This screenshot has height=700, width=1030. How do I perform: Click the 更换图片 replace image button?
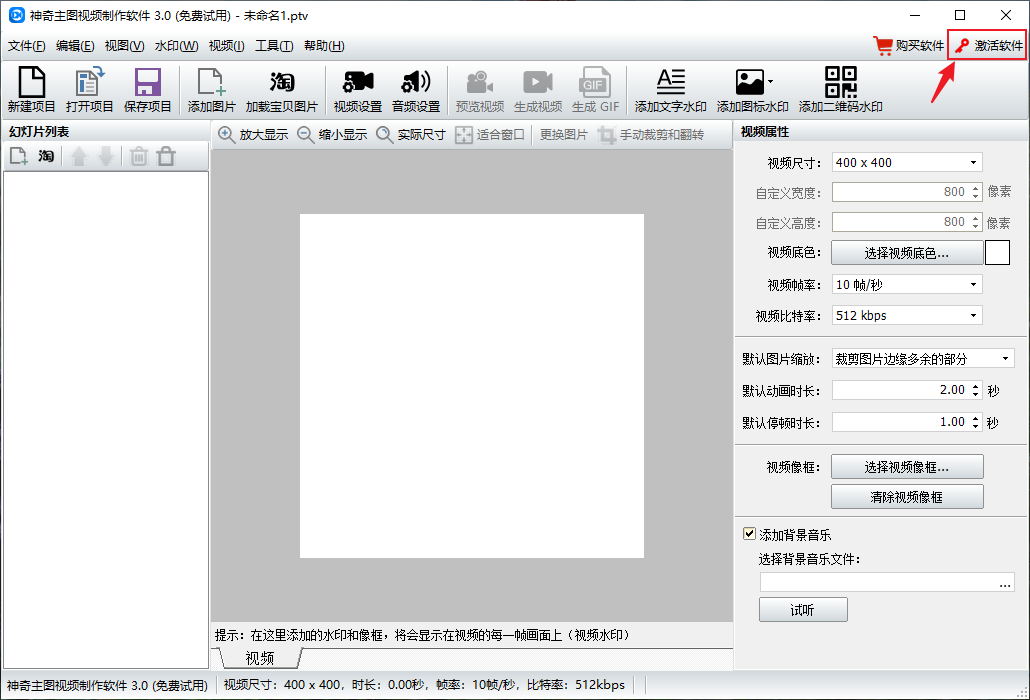[564, 135]
